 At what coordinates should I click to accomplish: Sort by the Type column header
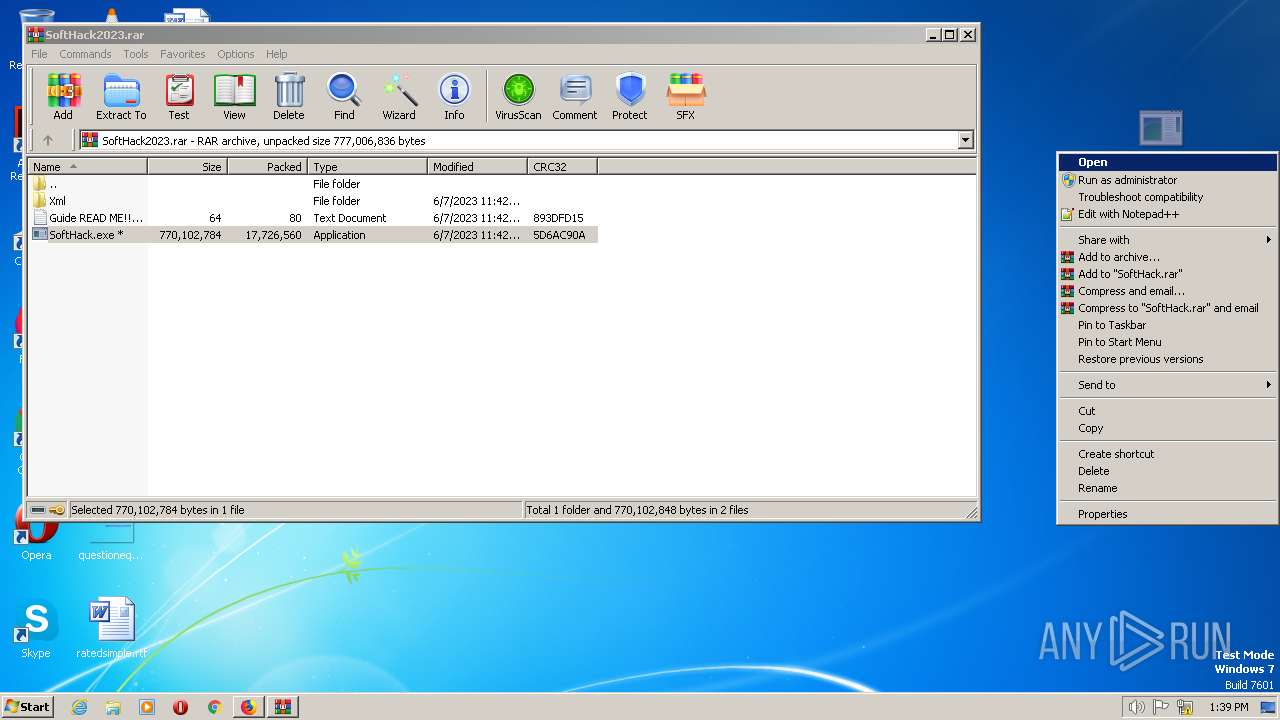click(368, 167)
